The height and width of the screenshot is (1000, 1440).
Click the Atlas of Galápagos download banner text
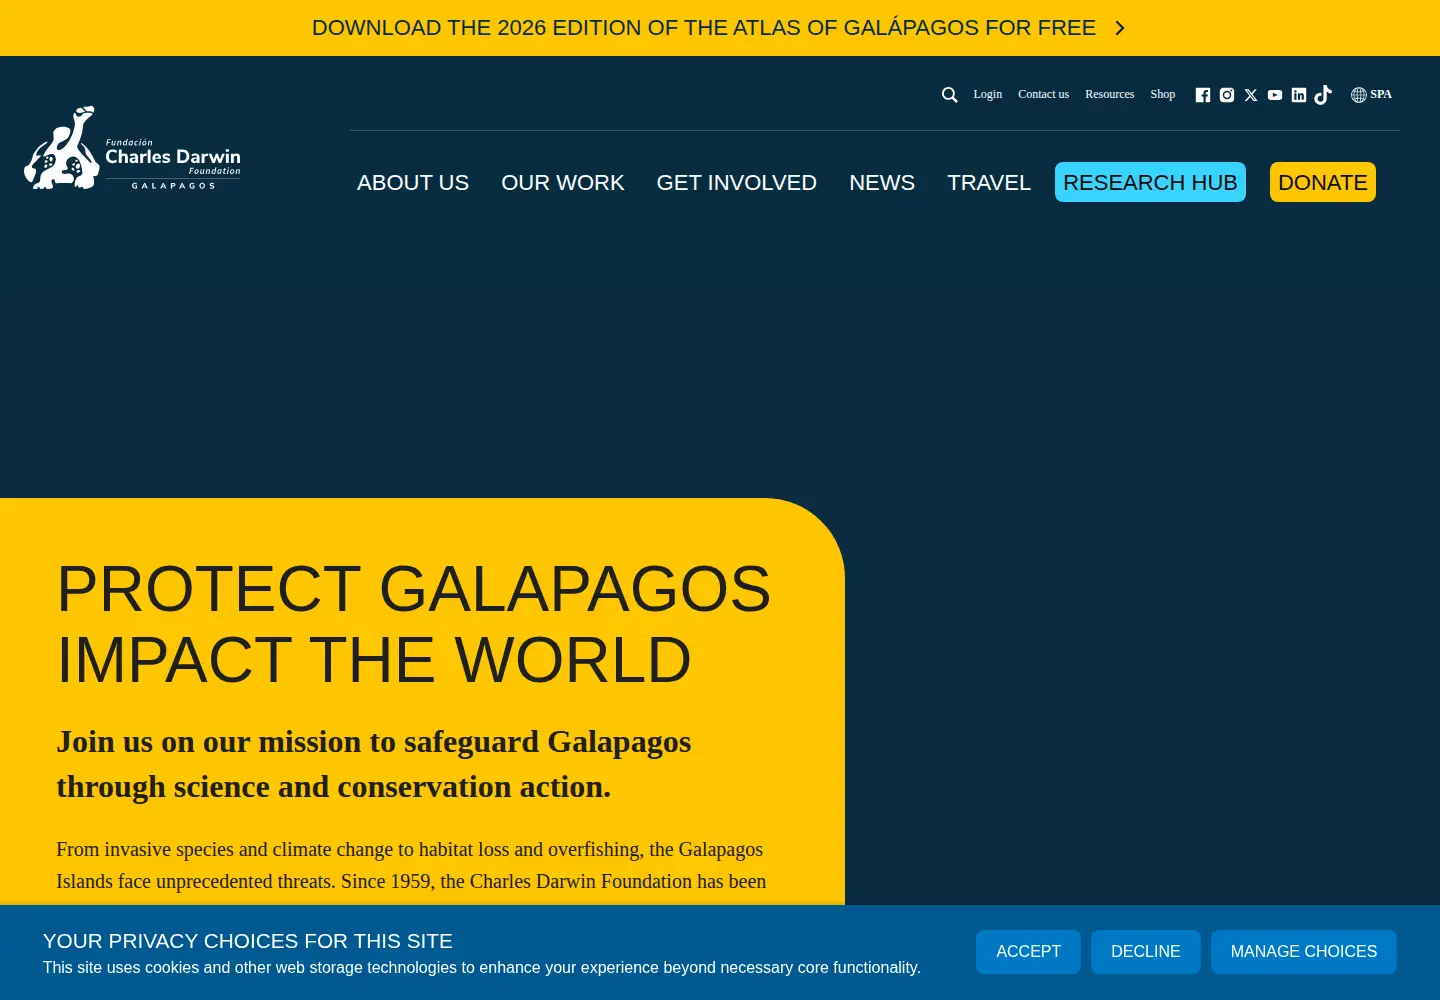tap(704, 28)
